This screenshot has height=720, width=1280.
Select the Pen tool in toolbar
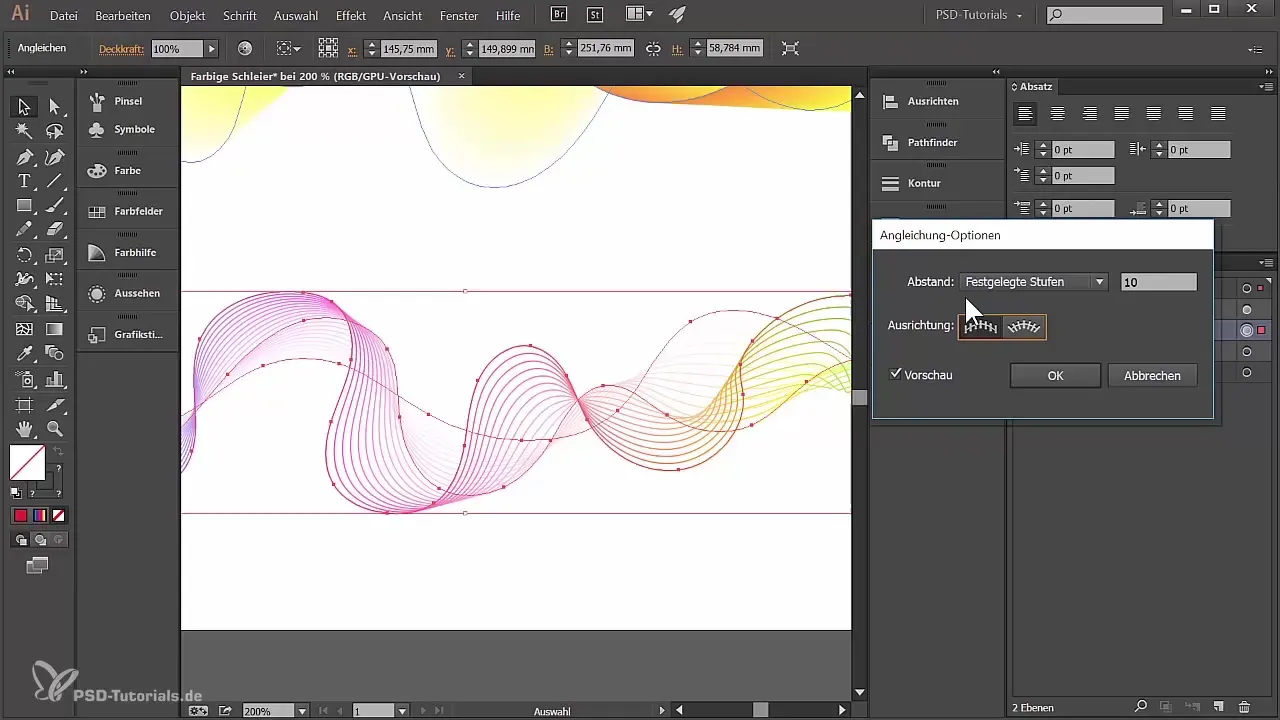pyautogui.click(x=23, y=157)
